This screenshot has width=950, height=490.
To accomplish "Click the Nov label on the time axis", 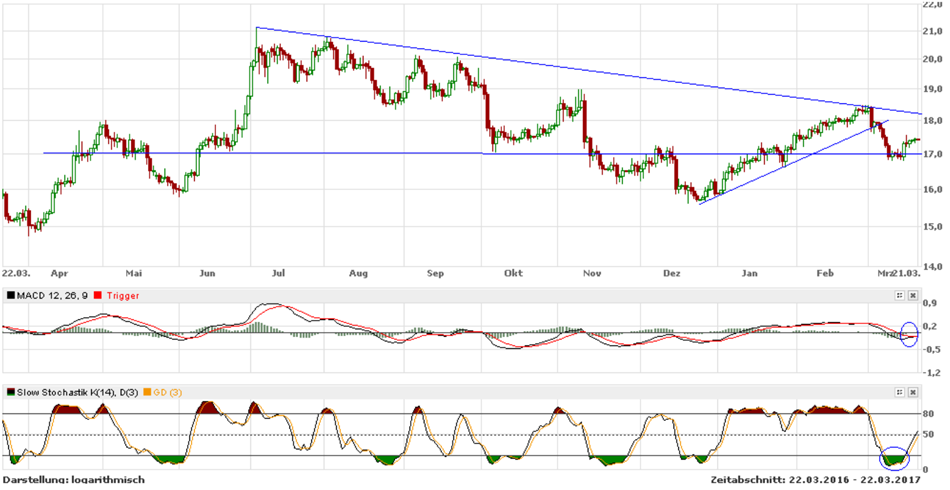I will coord(592,272).
